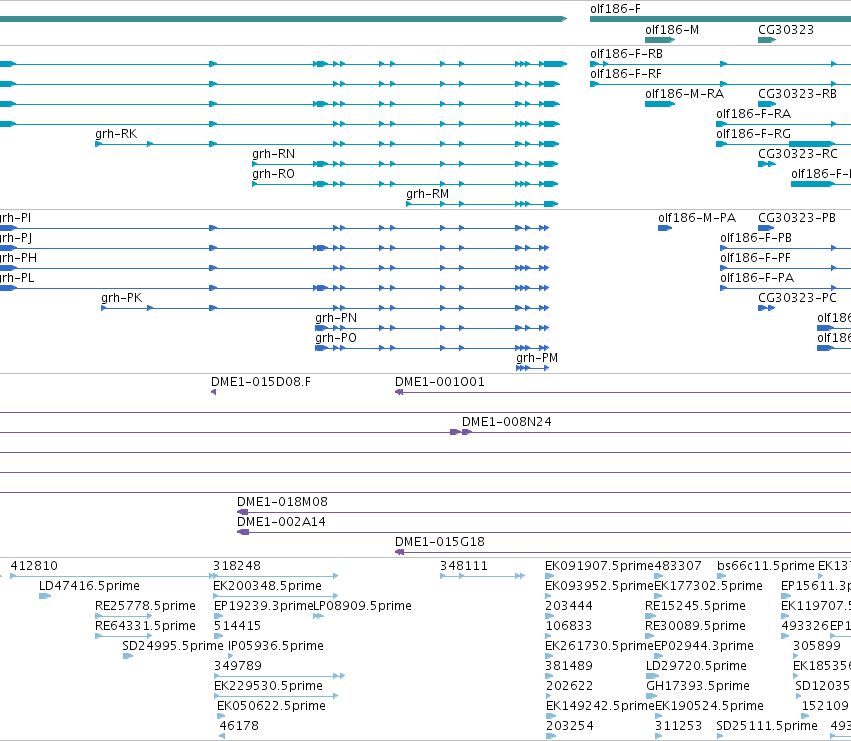Click DME1-015D08.F clone label
Viewport: 851px width, 741px height.
point(261,382)
